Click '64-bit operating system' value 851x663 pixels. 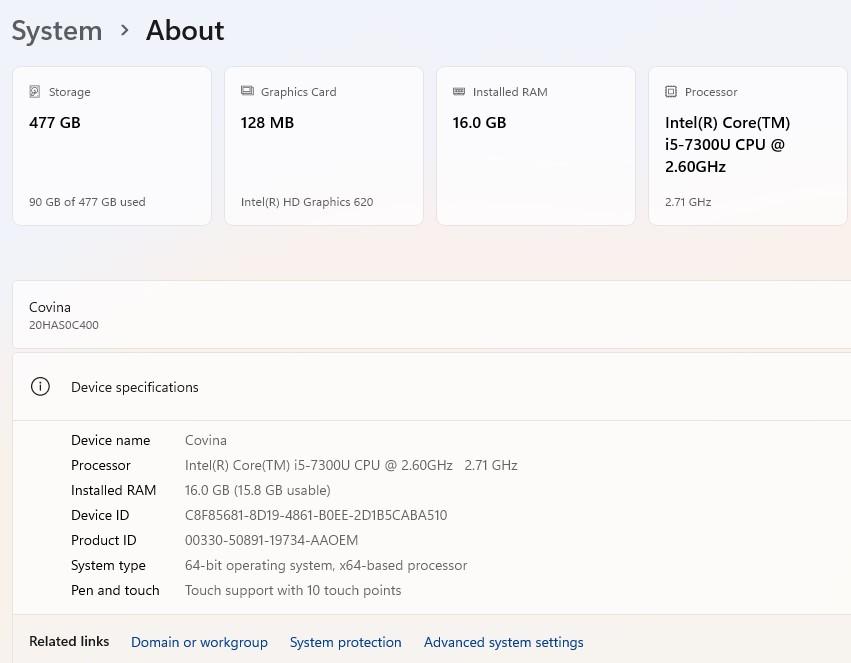coord(326,565)
